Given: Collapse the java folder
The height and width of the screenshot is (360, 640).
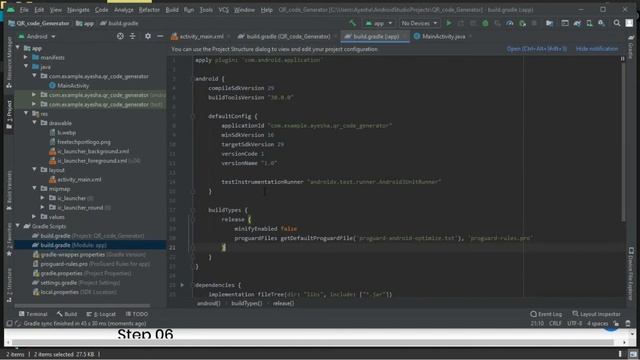Looking at the screenshot, I should tap(26, 67).
